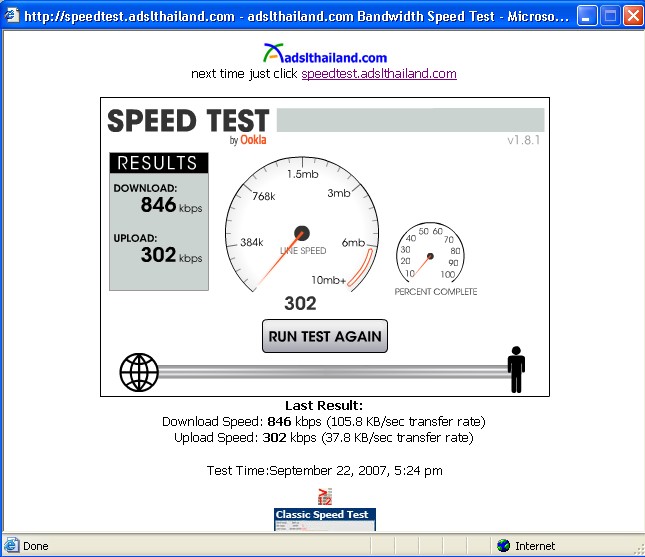Click the Upload Speed 37.8 KB/sec line
The image size is (645, 557).
click(324, 437)
